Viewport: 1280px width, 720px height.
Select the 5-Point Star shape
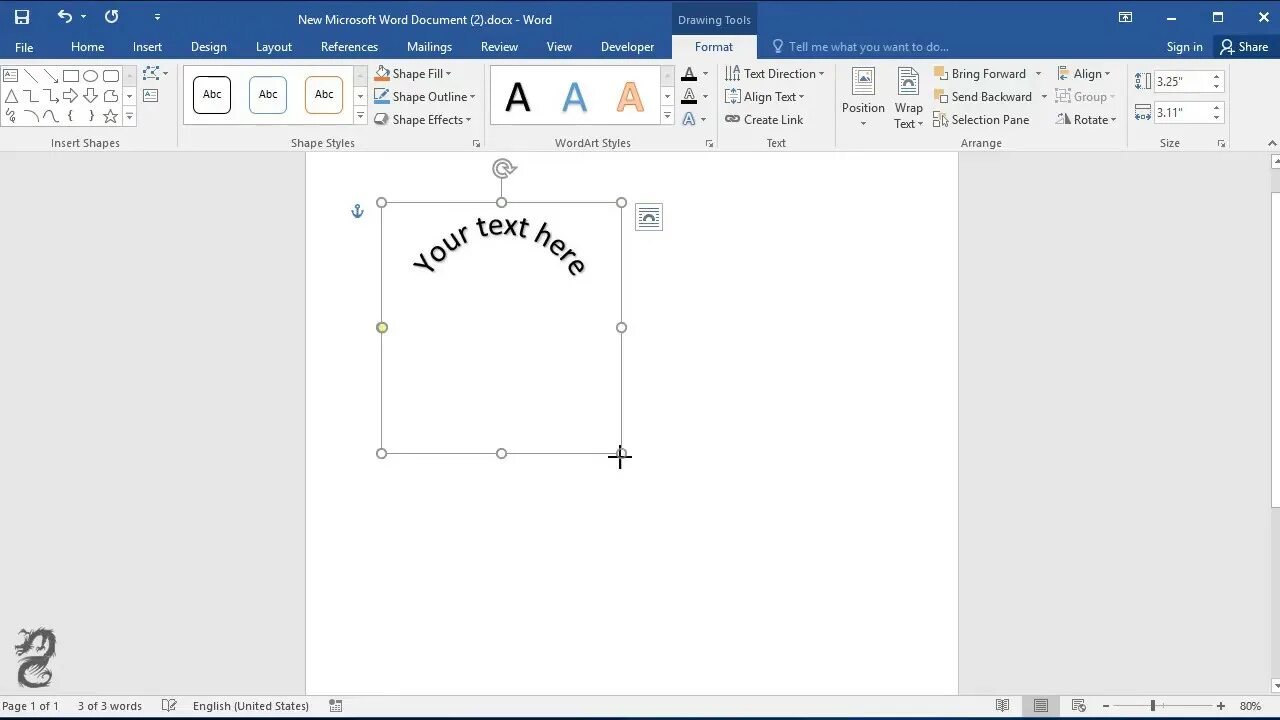click(111, 116)
